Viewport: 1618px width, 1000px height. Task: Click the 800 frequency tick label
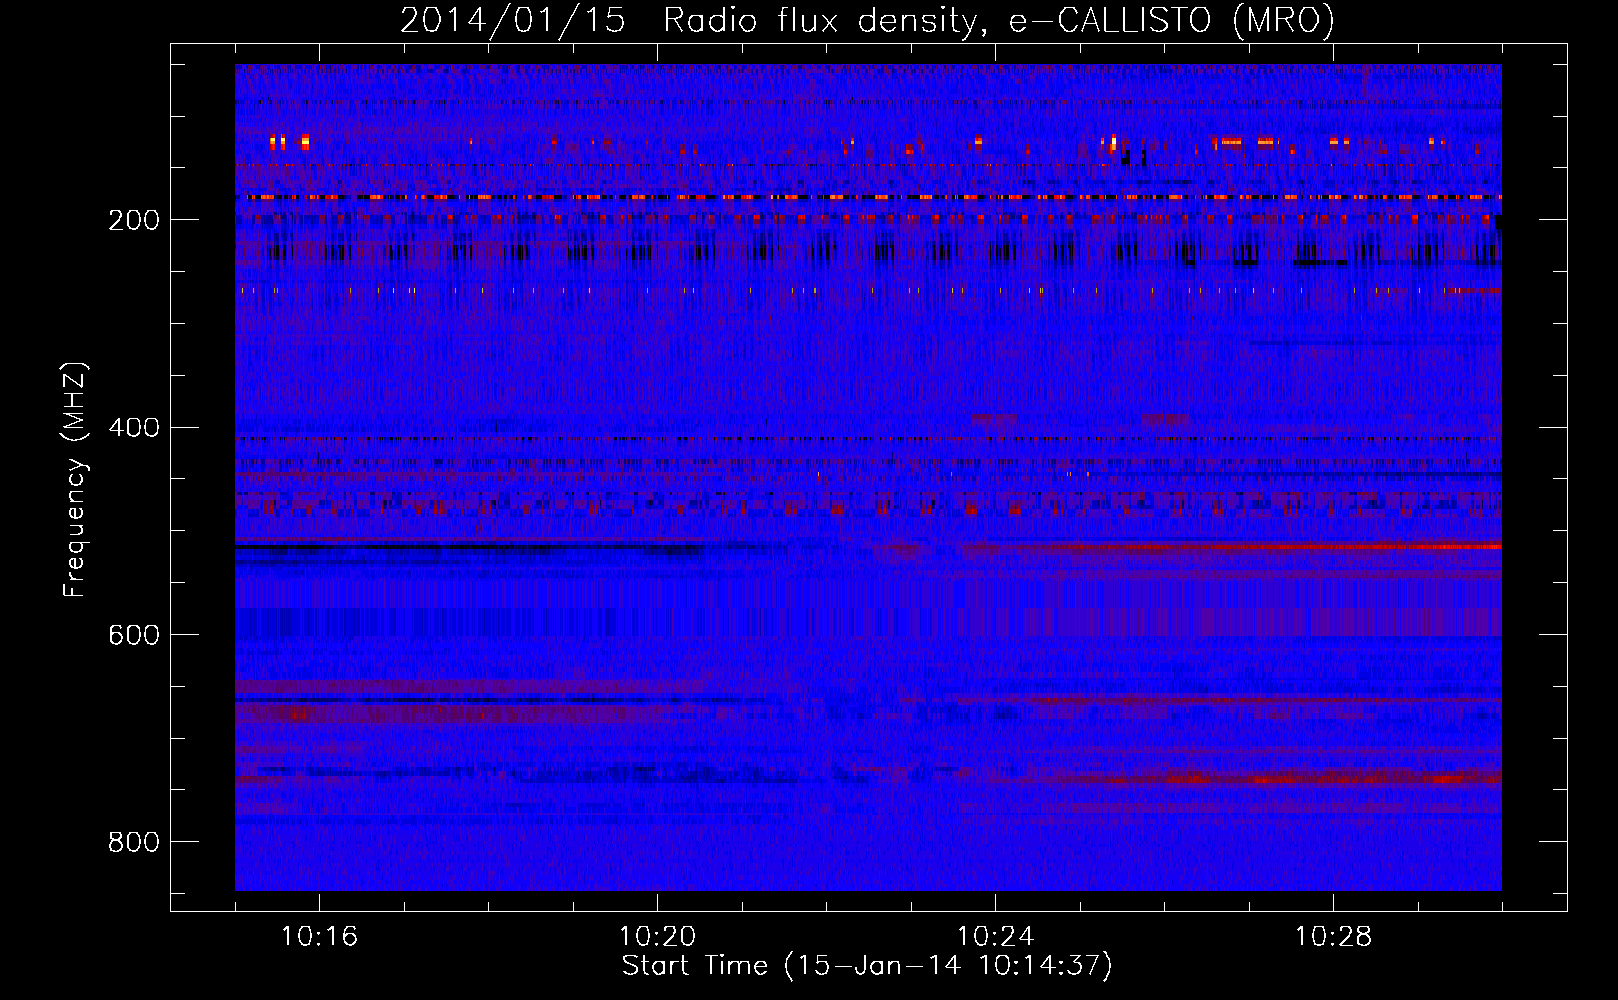[x=133, y=842]
